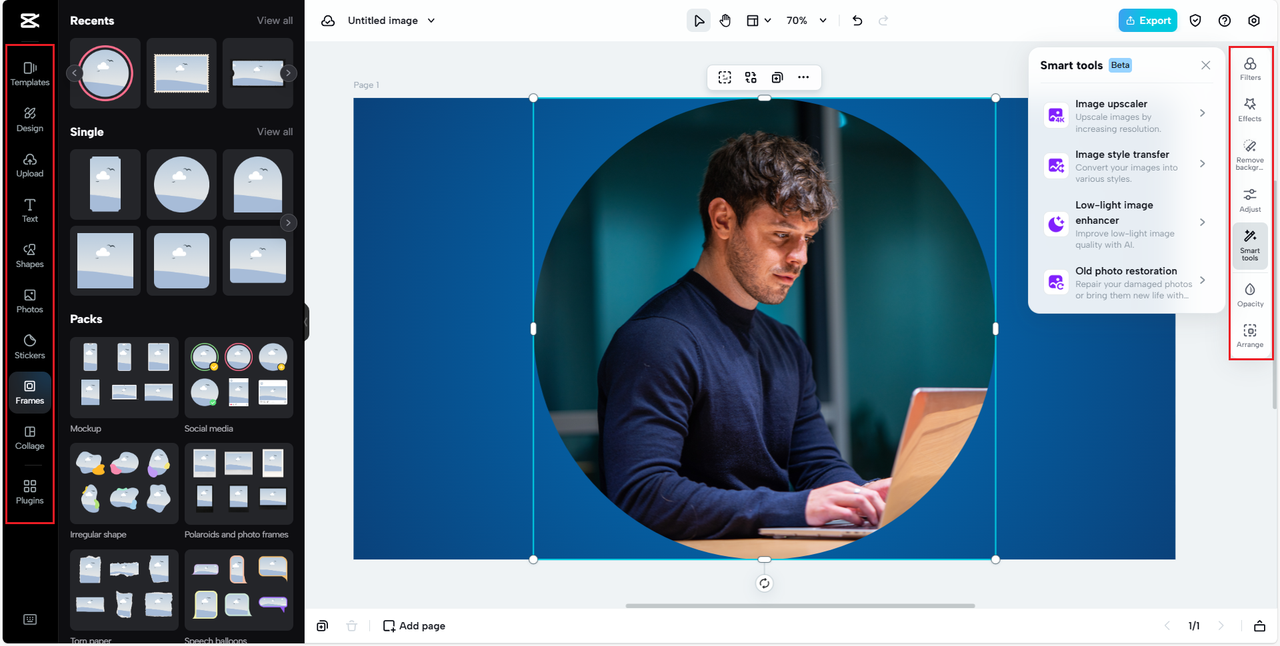Open the Plugins panel
Image resolution: width=1280 pixels, height=646 pixels.
click(x=30, y=491)
